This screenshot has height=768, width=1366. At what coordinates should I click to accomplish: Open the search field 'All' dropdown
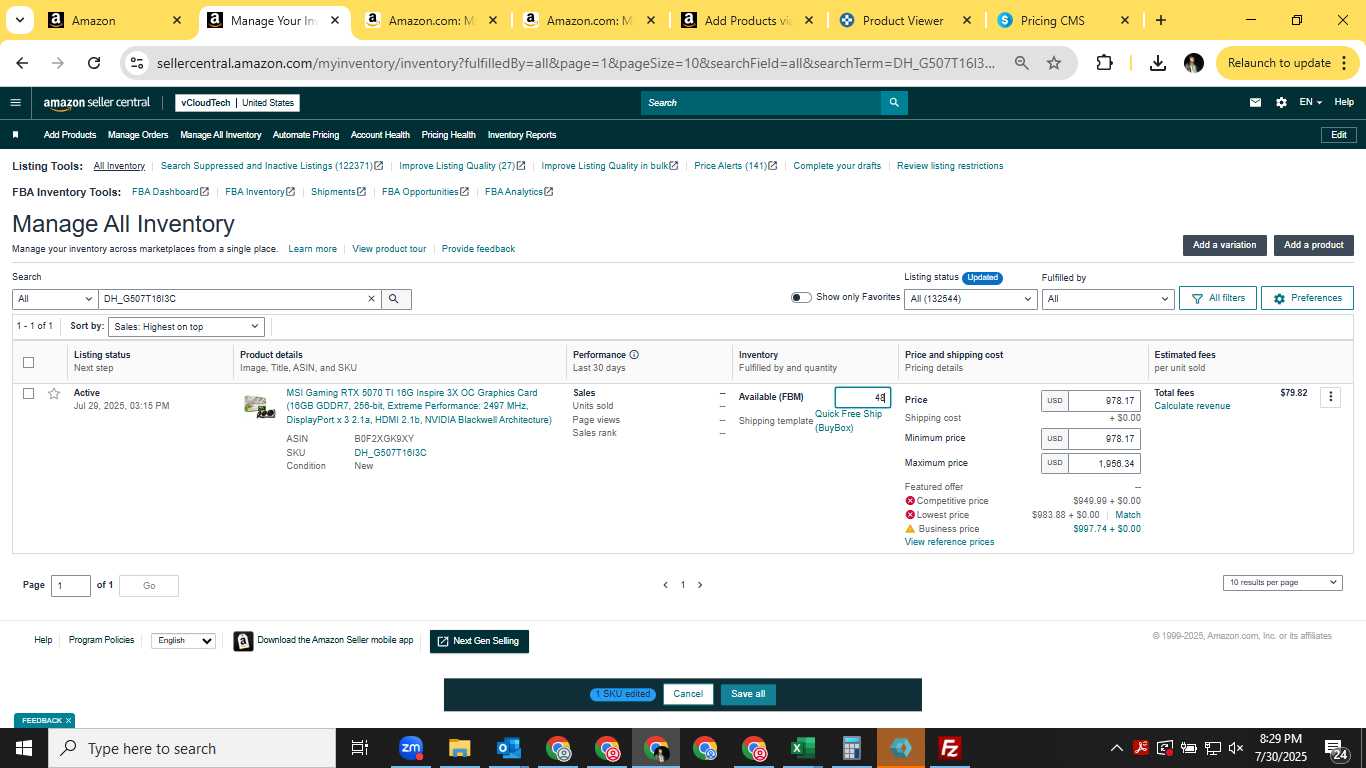pyautogui.click(x=54, y=299)
